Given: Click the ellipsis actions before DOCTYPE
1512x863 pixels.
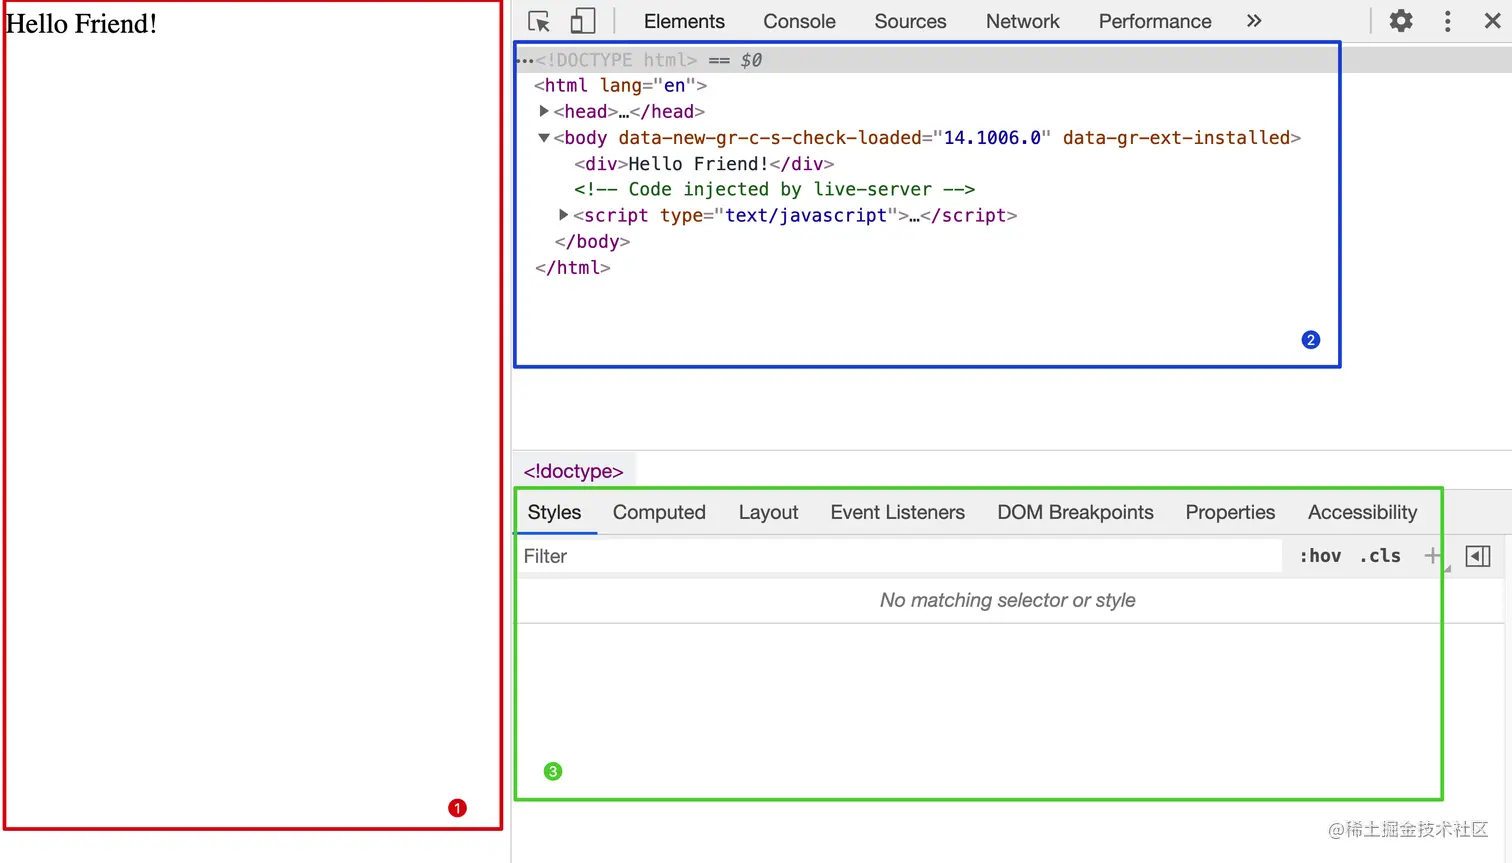Looking at the screenshot, I should coord(525,60).
